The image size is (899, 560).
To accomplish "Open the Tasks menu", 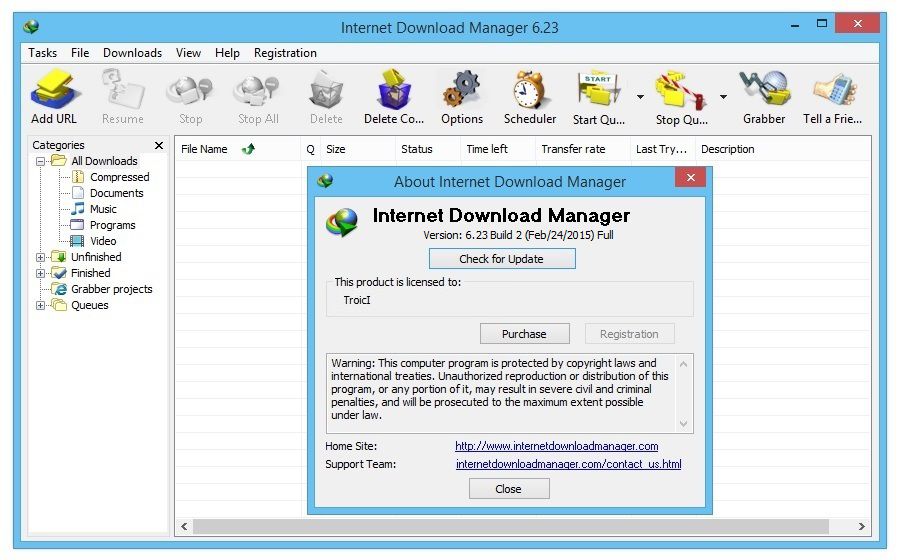I will tap(42, 53).
